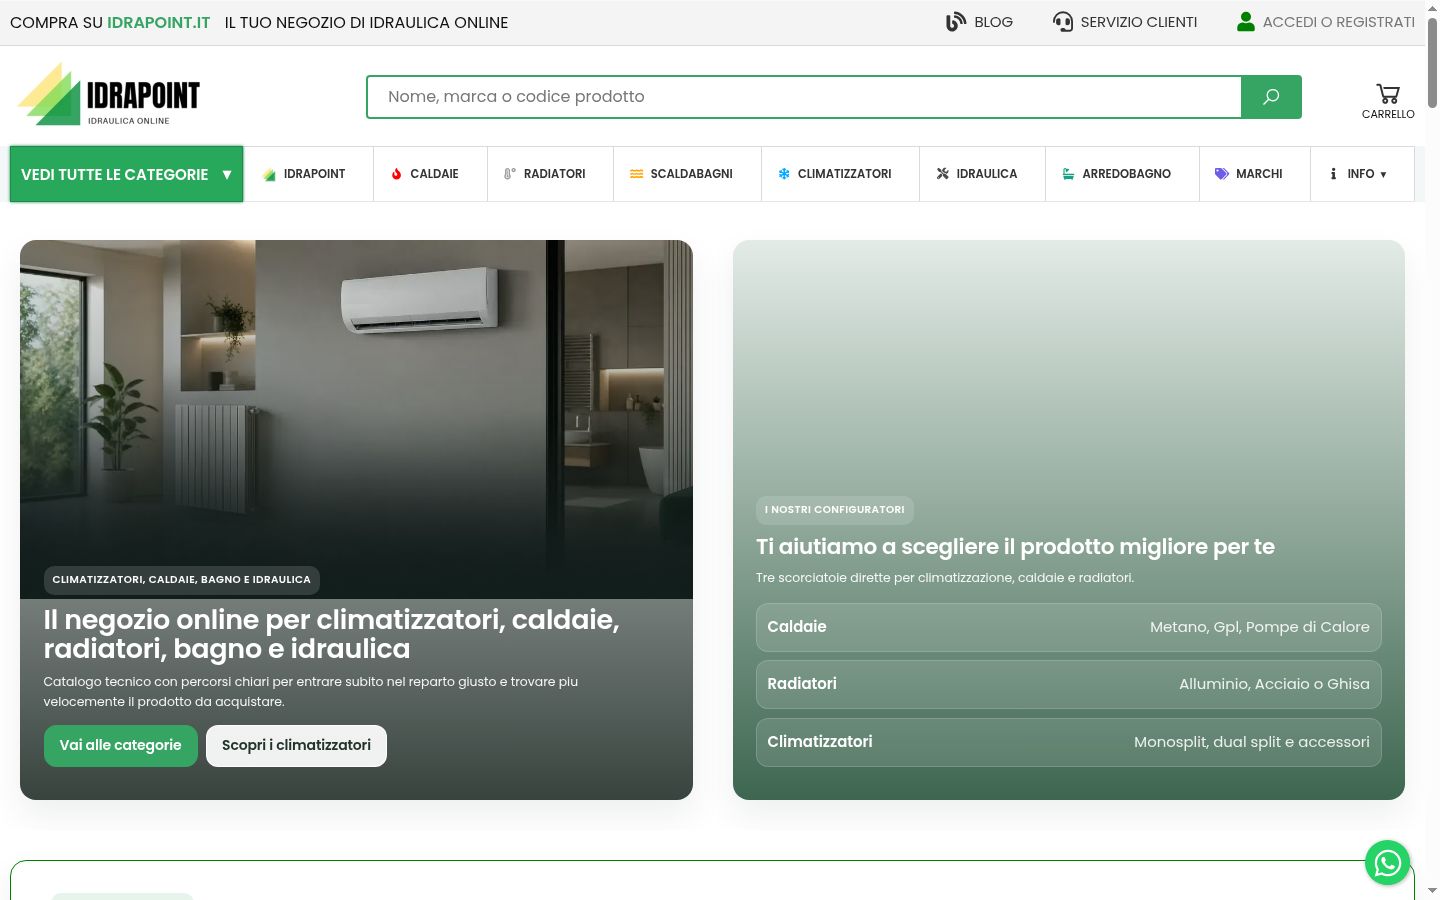Open the shopping cart icon

(1388, 94)
